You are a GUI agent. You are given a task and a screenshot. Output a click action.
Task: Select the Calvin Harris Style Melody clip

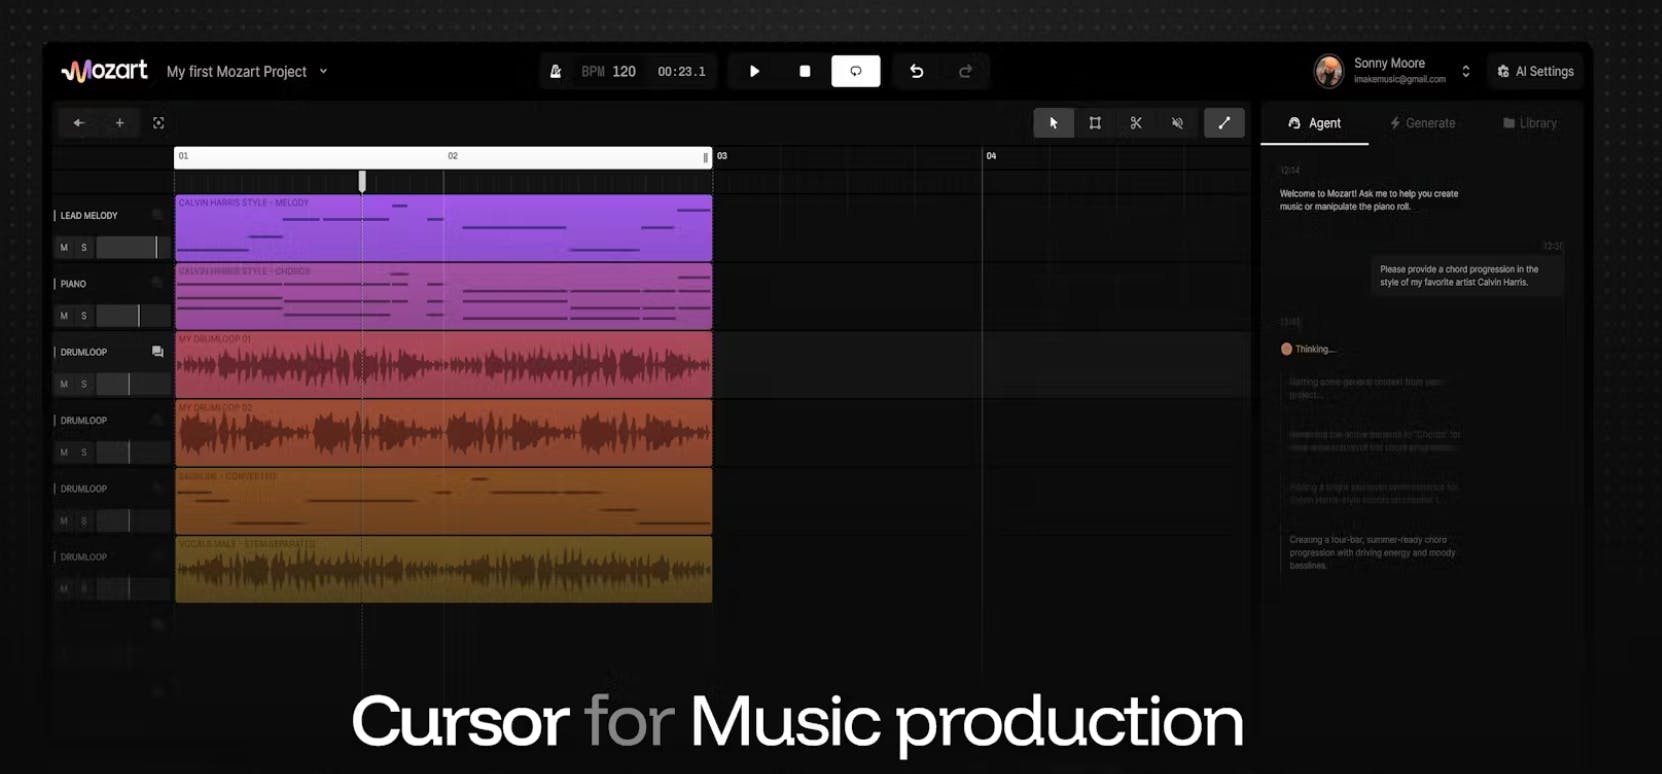[x=444, y=228]
